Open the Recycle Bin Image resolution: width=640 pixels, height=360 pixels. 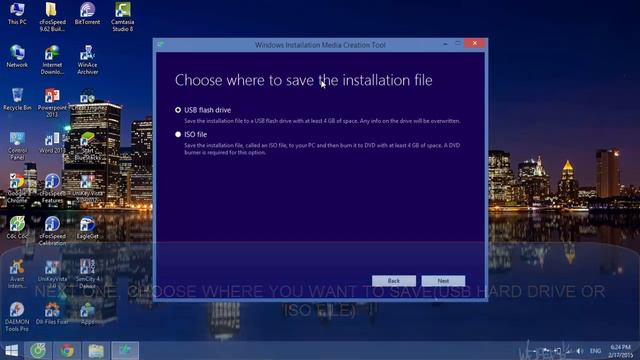point(17,99)
